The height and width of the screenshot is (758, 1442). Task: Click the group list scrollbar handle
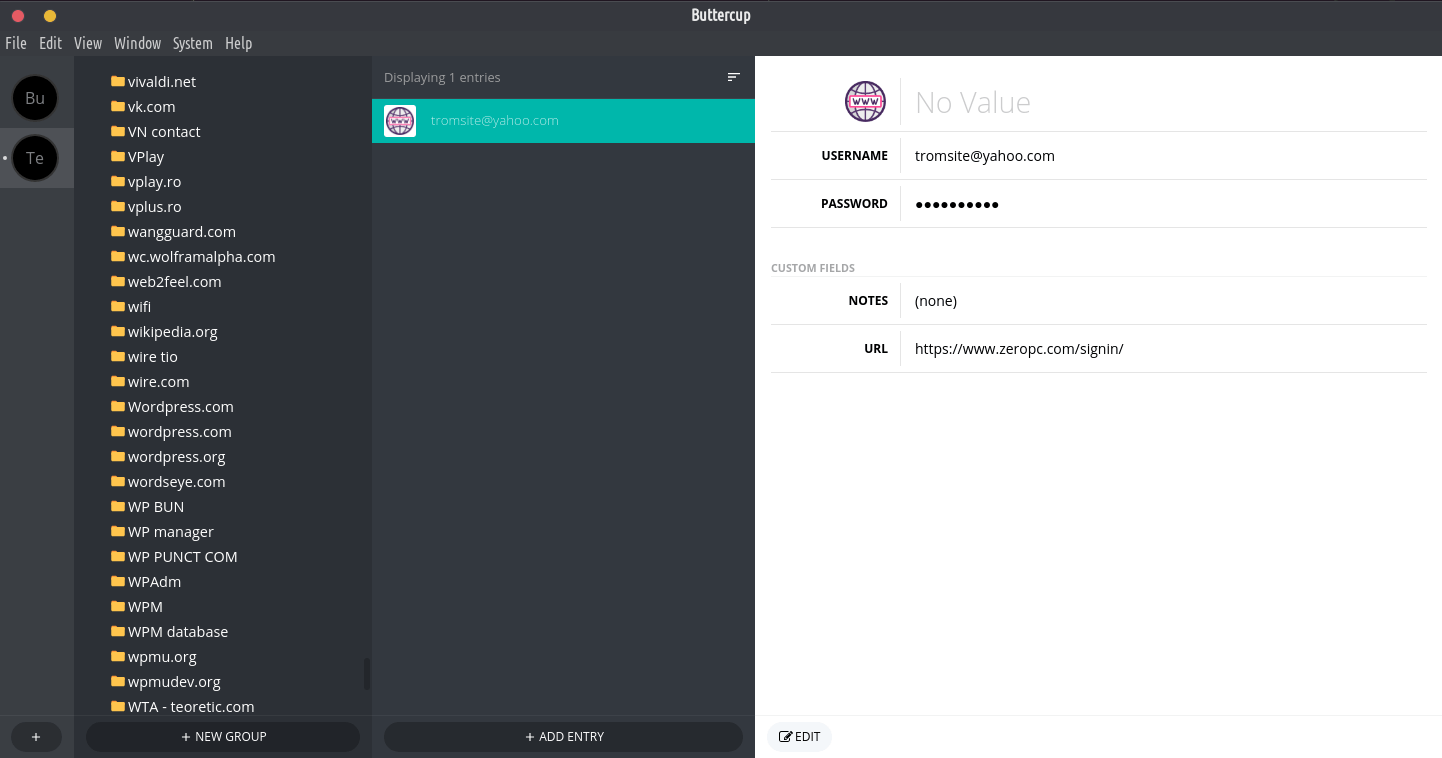tap(367, 674)
